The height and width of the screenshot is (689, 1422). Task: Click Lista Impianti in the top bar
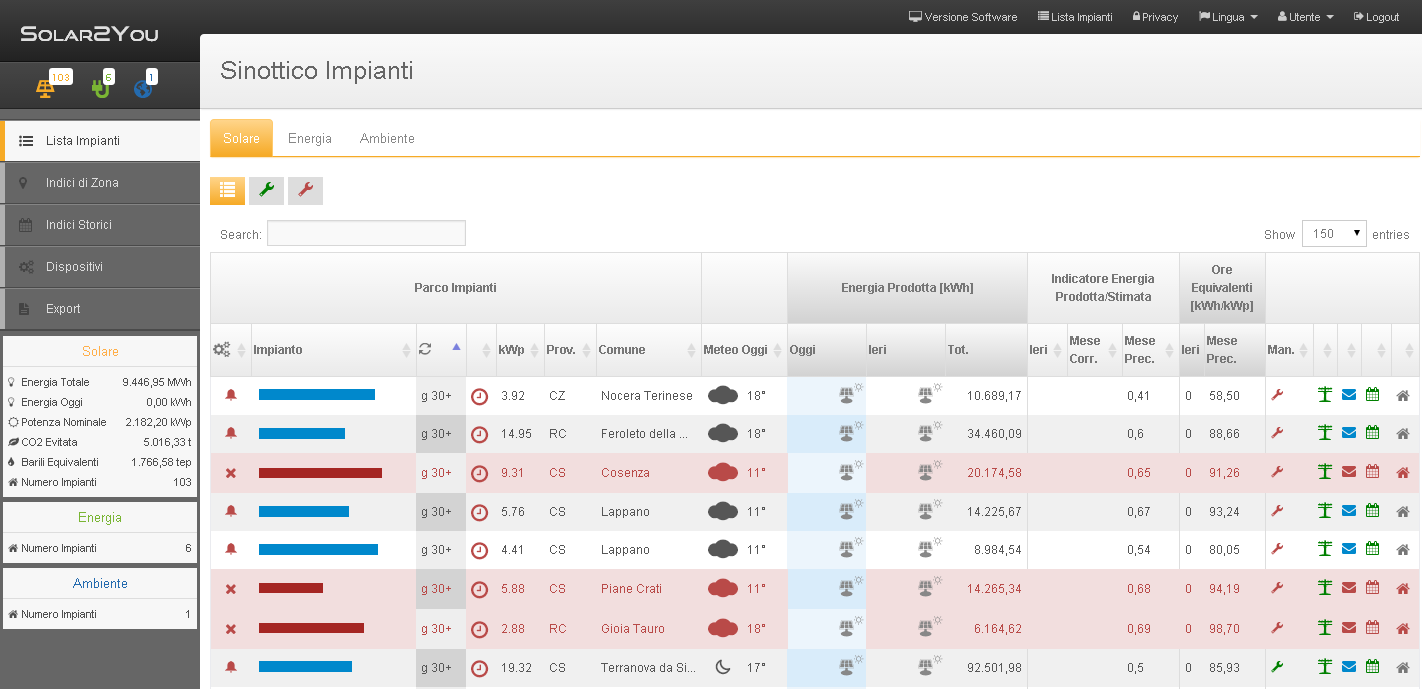(1075, 17)
